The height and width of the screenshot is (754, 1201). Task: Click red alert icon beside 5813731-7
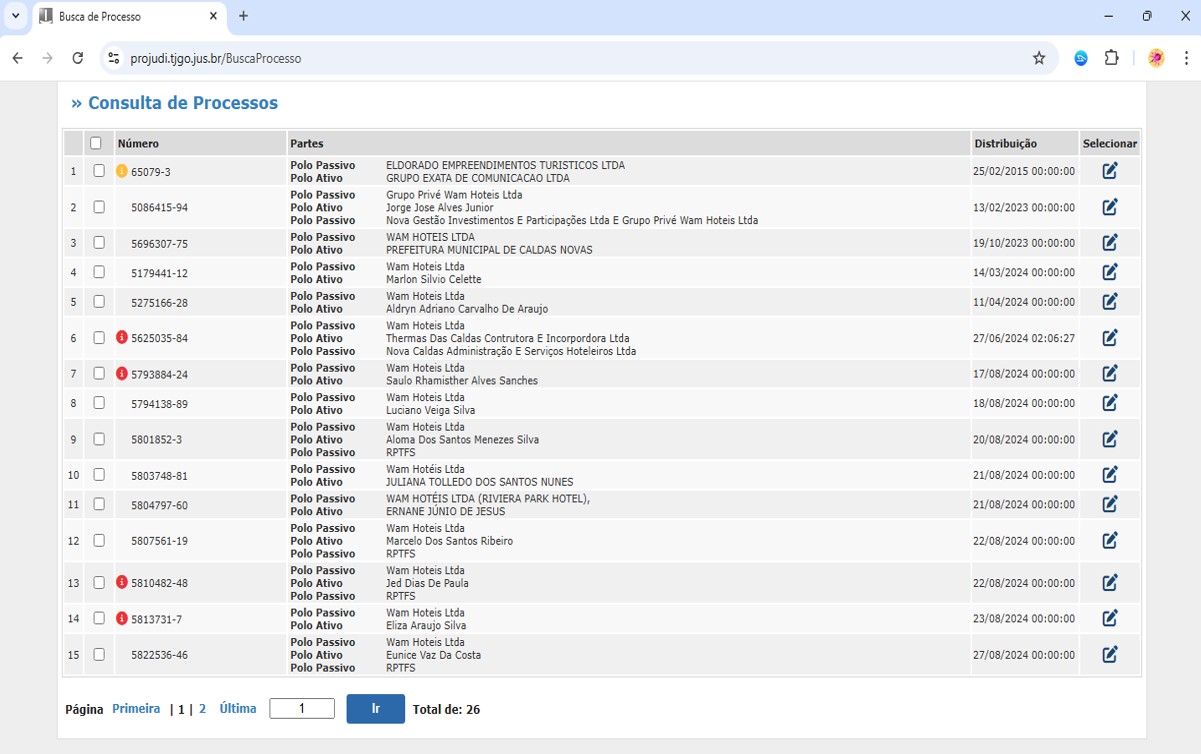tap(122, 619)
